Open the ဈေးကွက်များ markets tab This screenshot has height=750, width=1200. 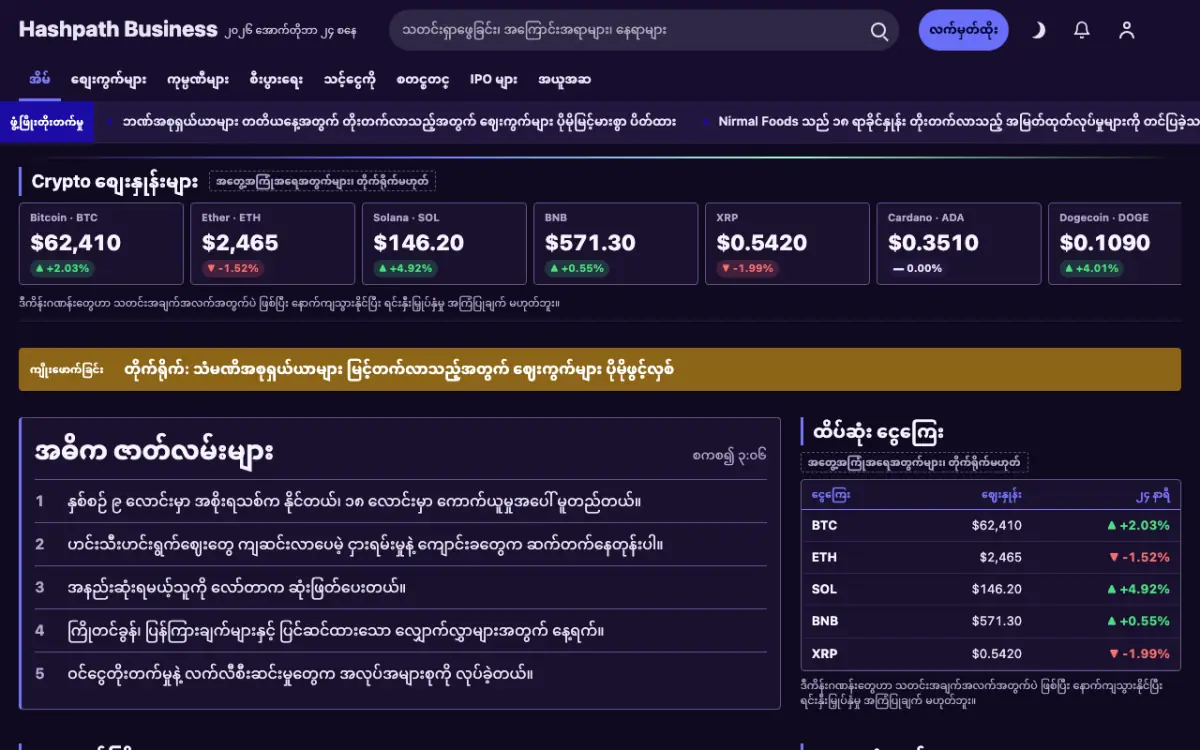(x=109, y=80)
